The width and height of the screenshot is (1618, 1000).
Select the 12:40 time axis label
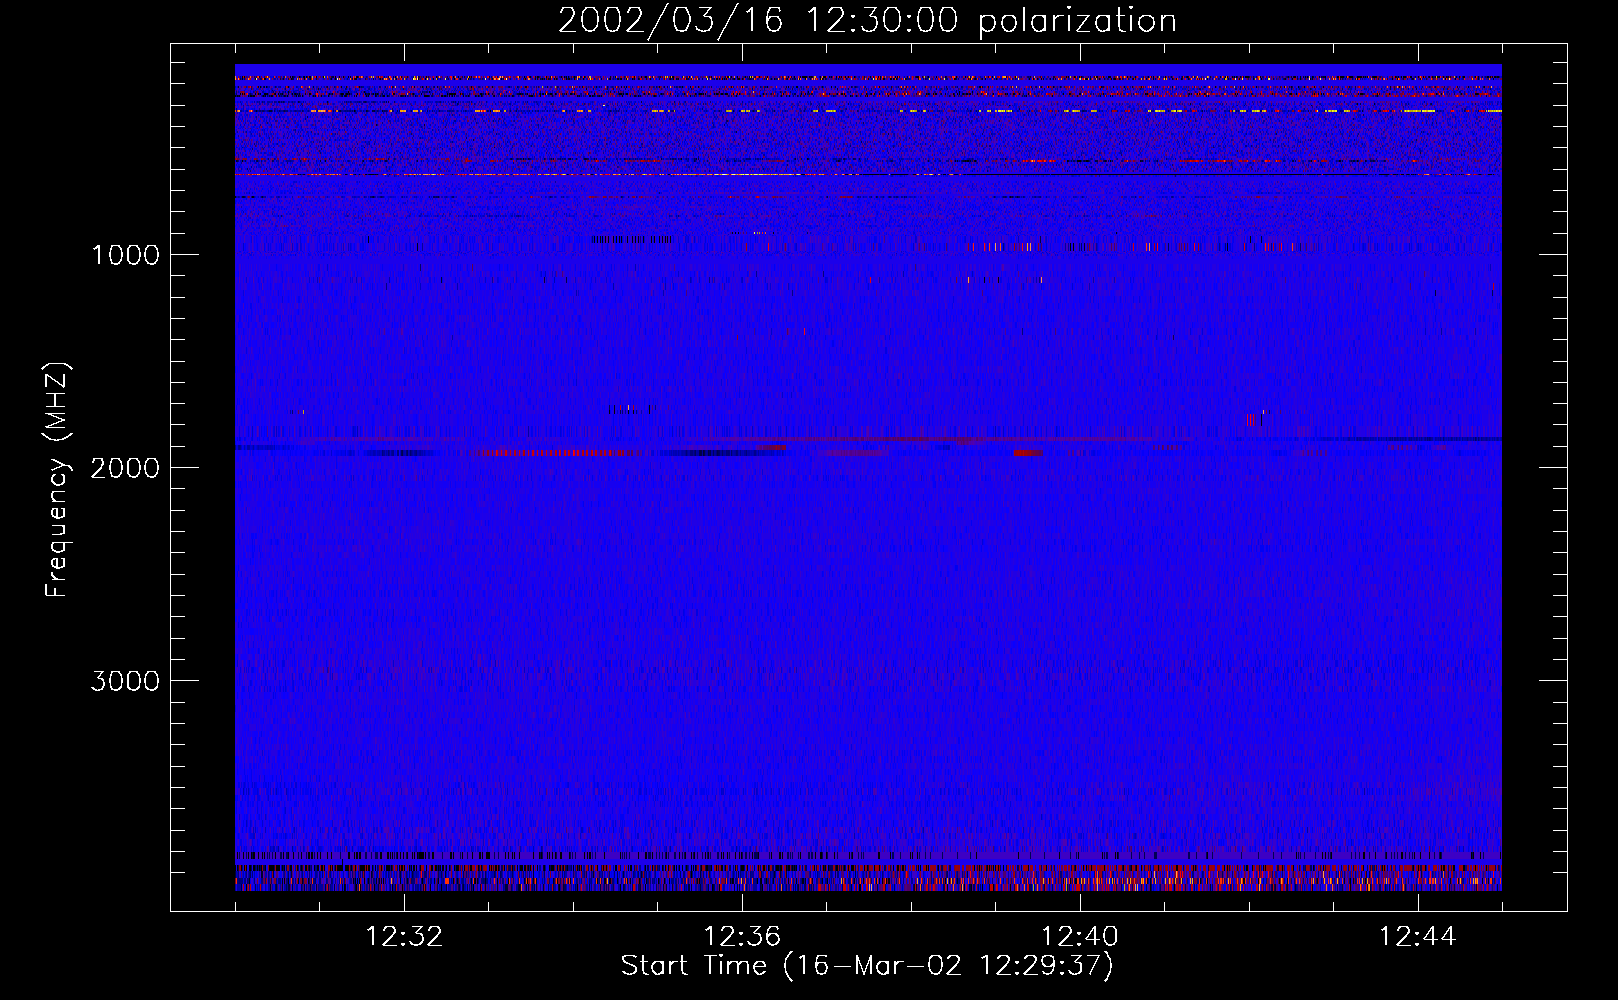point(1080,937)
